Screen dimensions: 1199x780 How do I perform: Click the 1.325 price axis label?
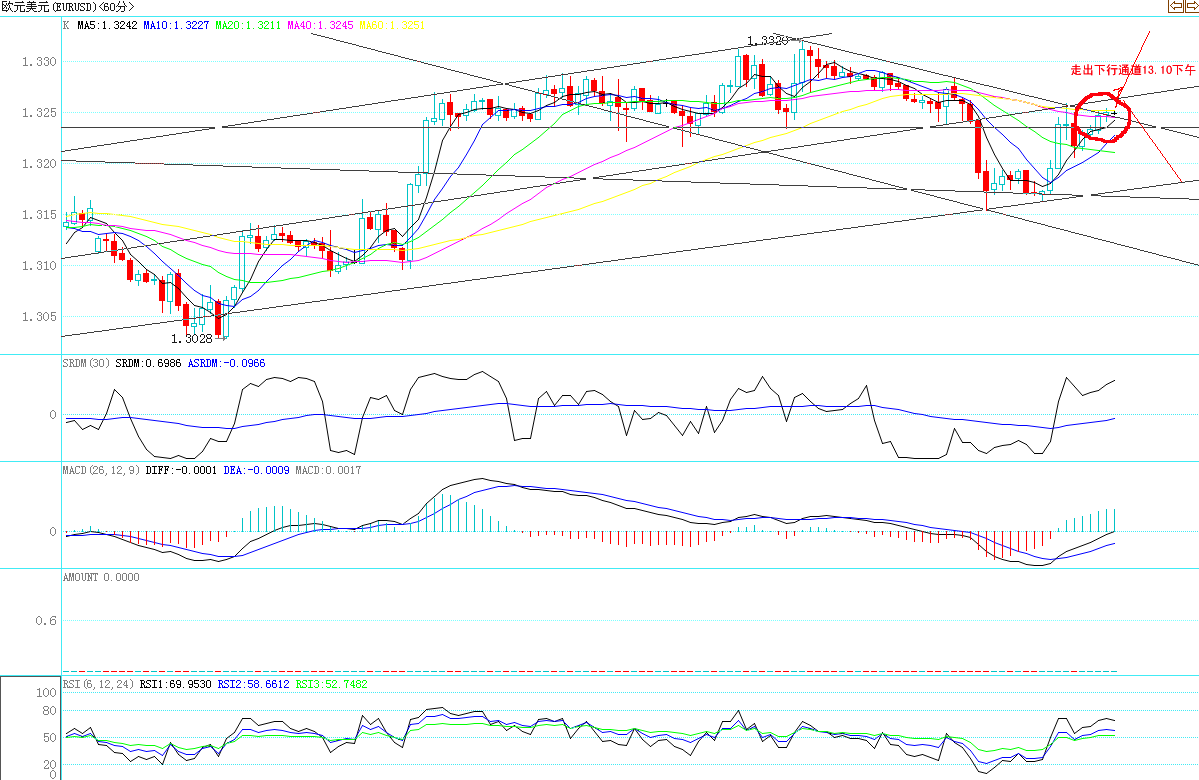(x=39, y=113)
